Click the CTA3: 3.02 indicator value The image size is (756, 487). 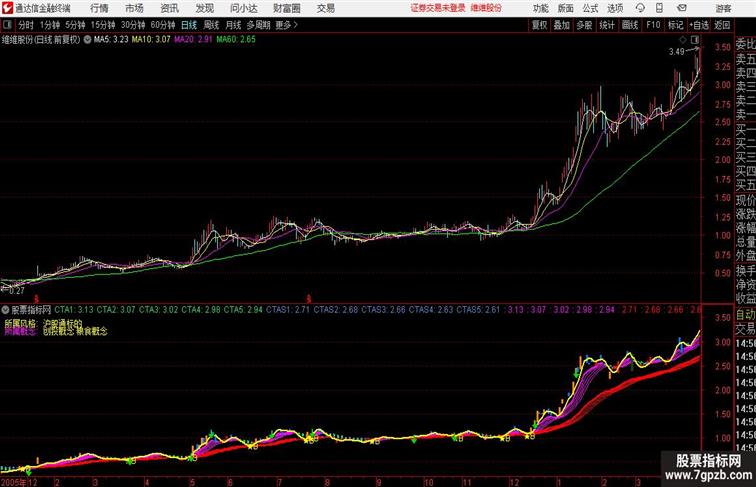pos(158,310)
